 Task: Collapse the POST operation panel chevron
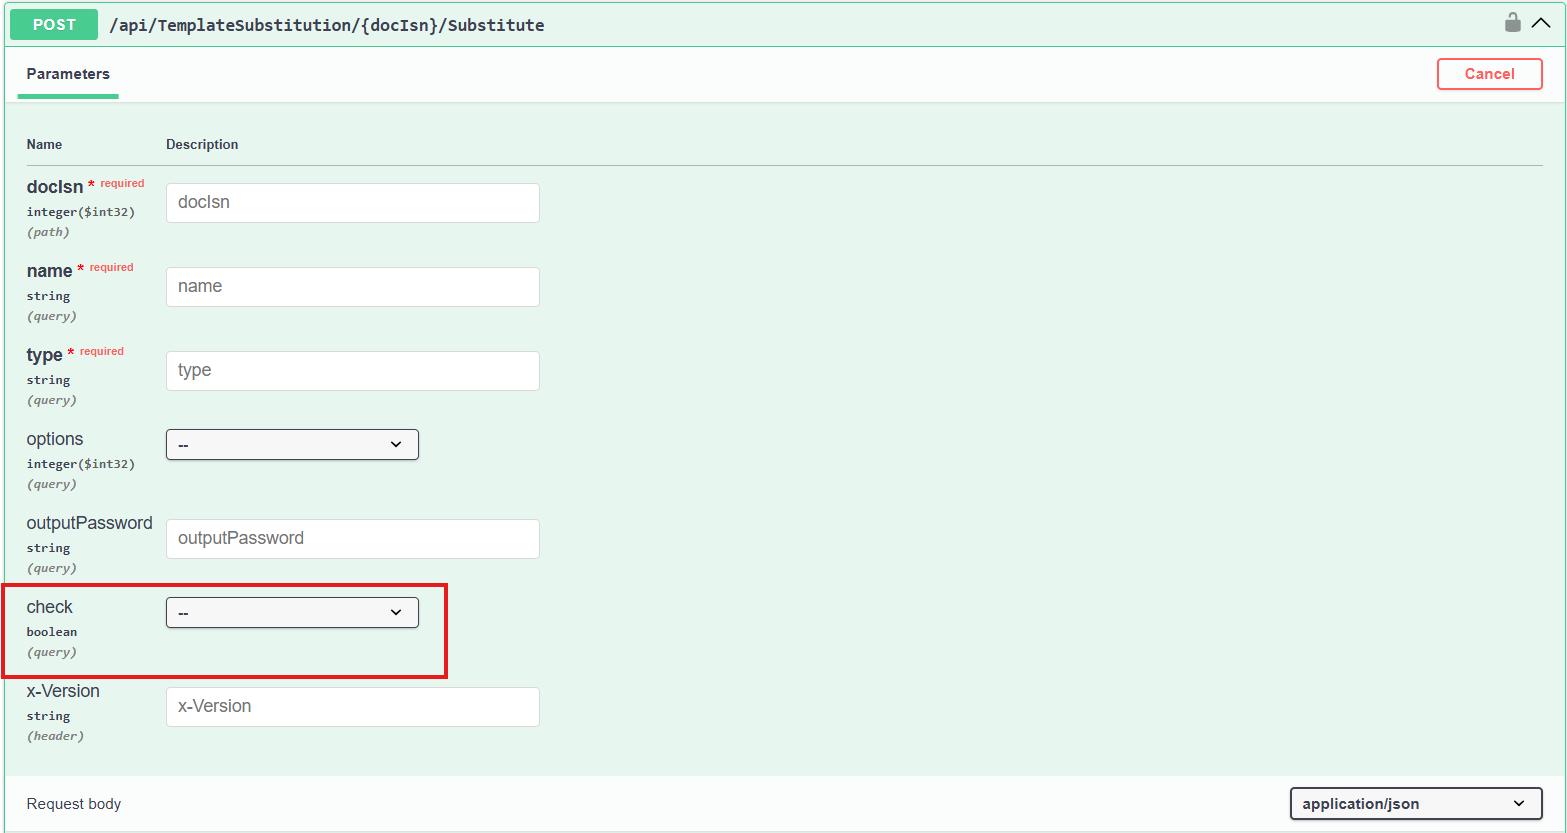tap(1541, 22)
